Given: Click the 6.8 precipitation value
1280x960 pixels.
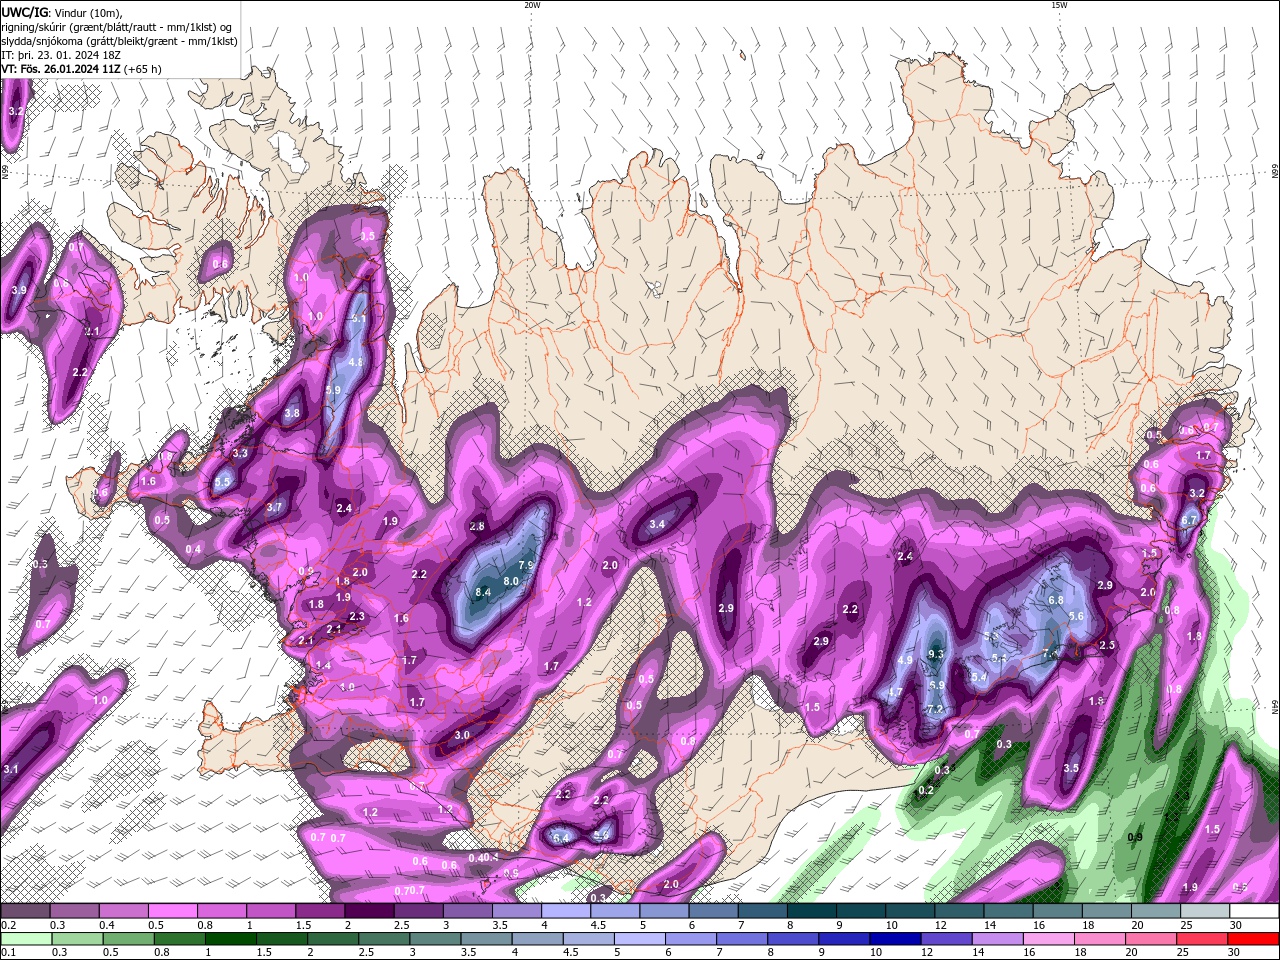Looking at the screenshot, I should point(1056,600).
